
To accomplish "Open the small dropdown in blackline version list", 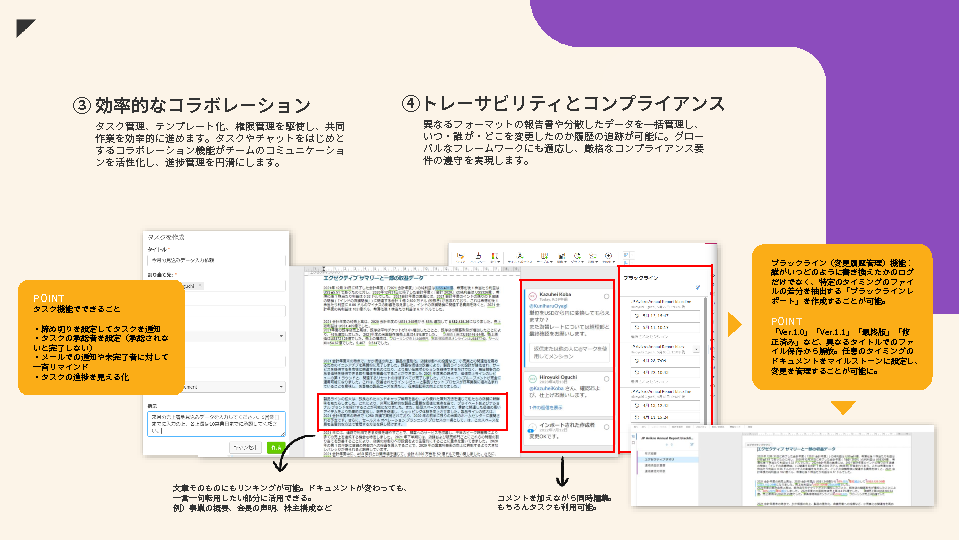I will click(x=697, y=351).
